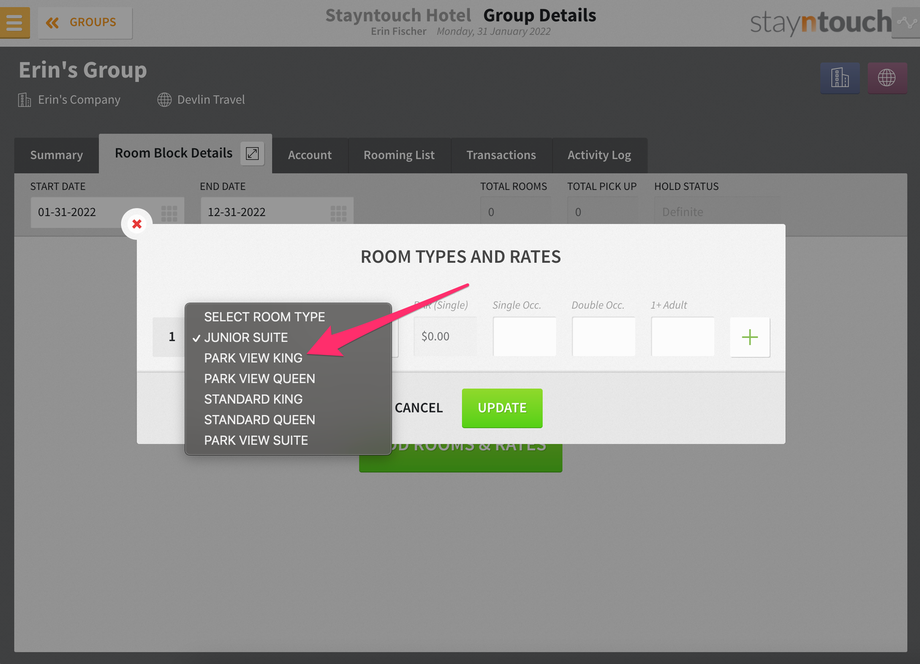Open the Account tab
The height and width of the screenshot is (664, 920).
coord(310,155)
